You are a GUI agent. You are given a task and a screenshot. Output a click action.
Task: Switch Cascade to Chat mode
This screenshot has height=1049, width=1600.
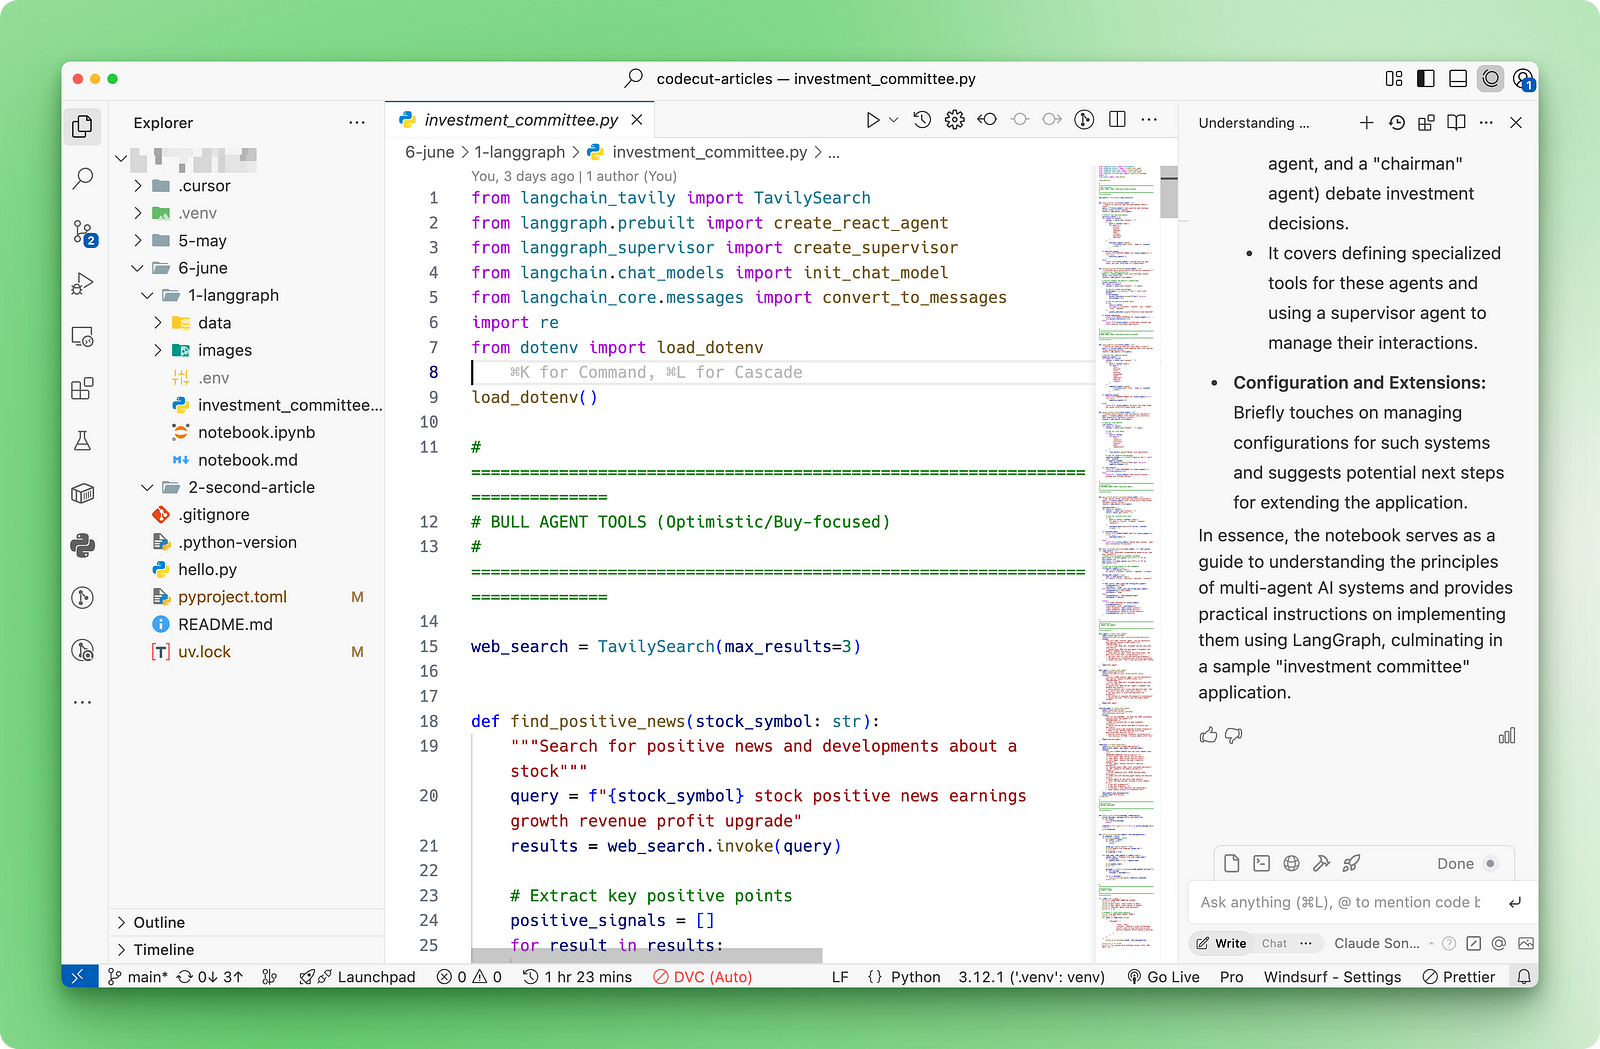[1274, 943]
